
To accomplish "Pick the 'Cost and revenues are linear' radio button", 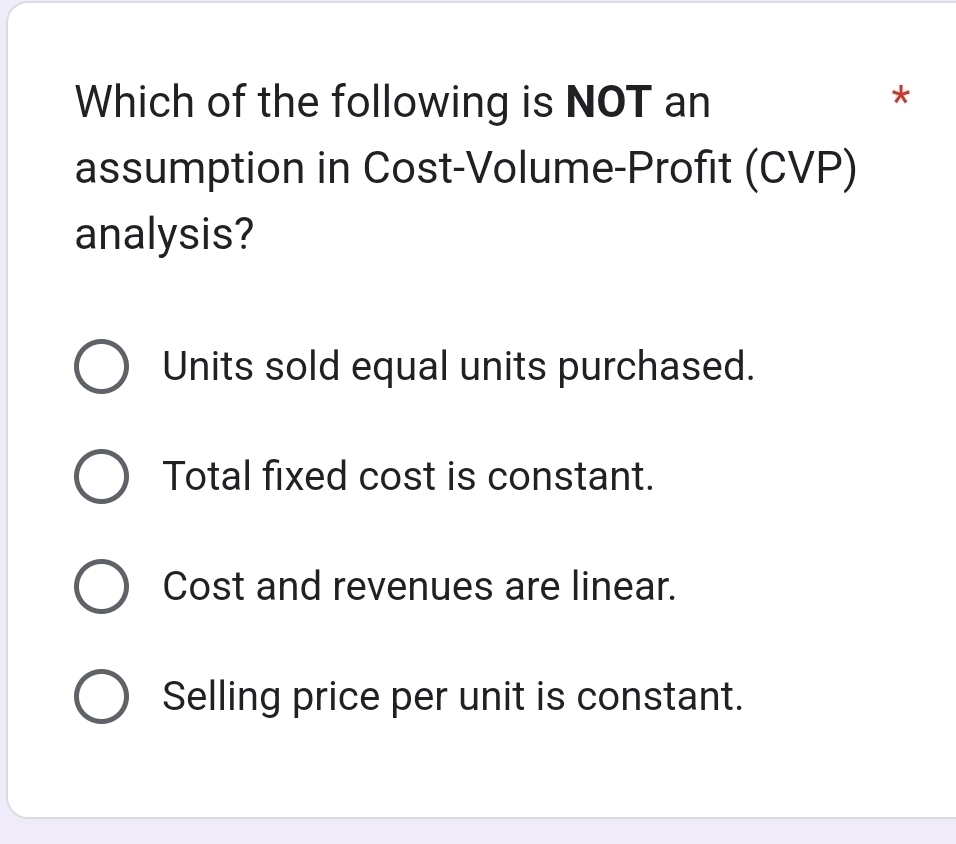I will tap(100, 587).
